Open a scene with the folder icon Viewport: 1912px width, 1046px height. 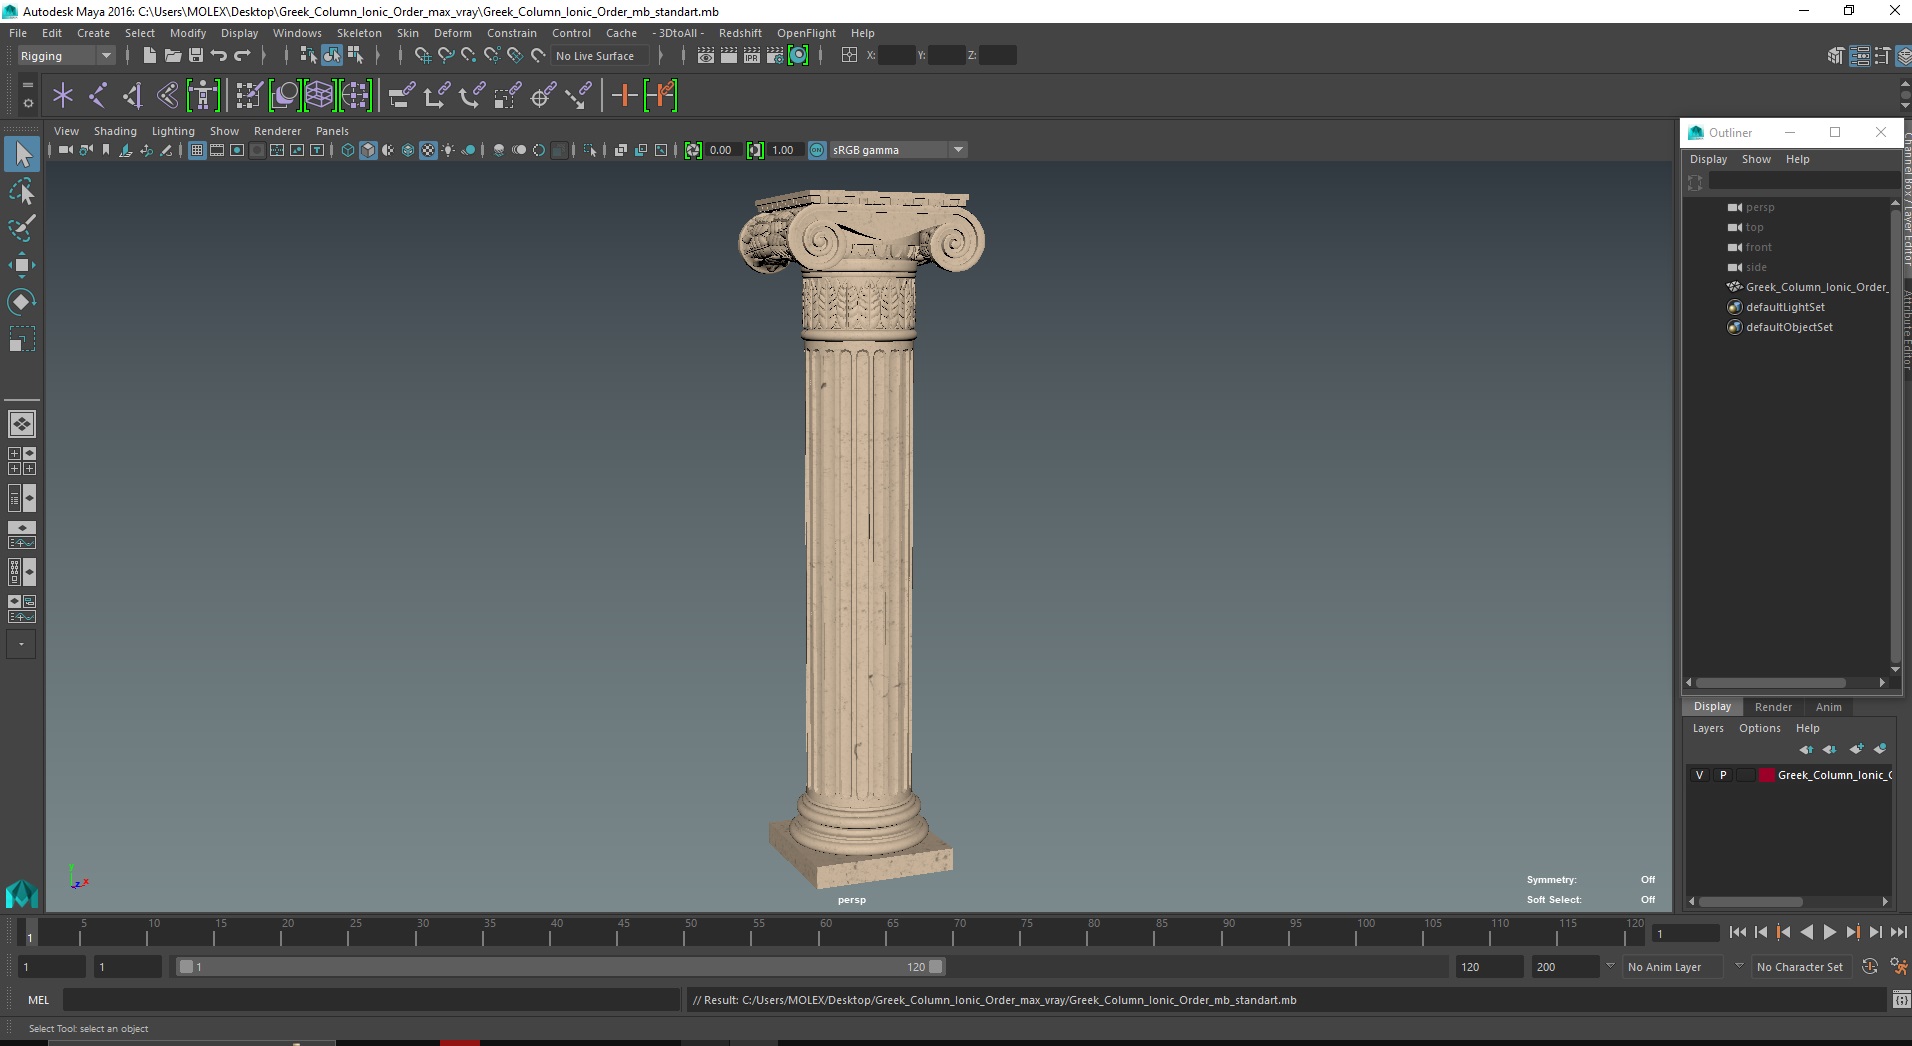pos(172,56)
